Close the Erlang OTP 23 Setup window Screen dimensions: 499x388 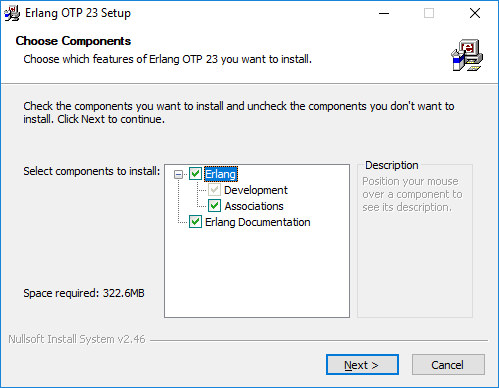[x=475, y=13]
